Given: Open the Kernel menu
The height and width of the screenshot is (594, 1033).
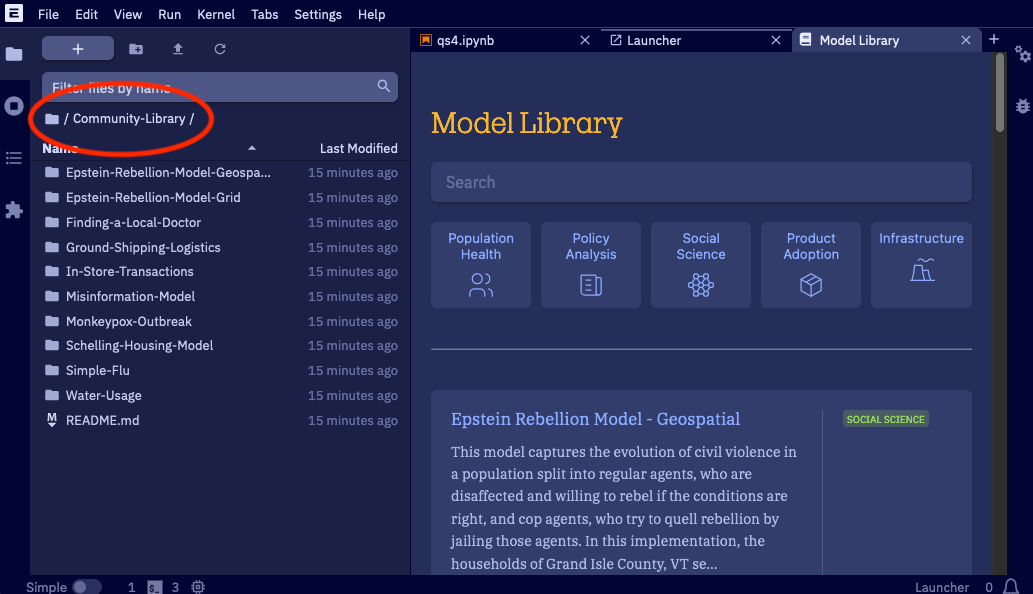Looking at the screenshot, I should pyautogui.click(x=216, y=14).
